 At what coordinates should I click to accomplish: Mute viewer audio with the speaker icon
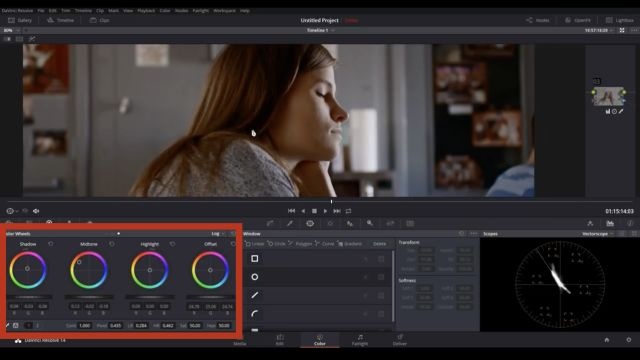(x=36, y=211)
